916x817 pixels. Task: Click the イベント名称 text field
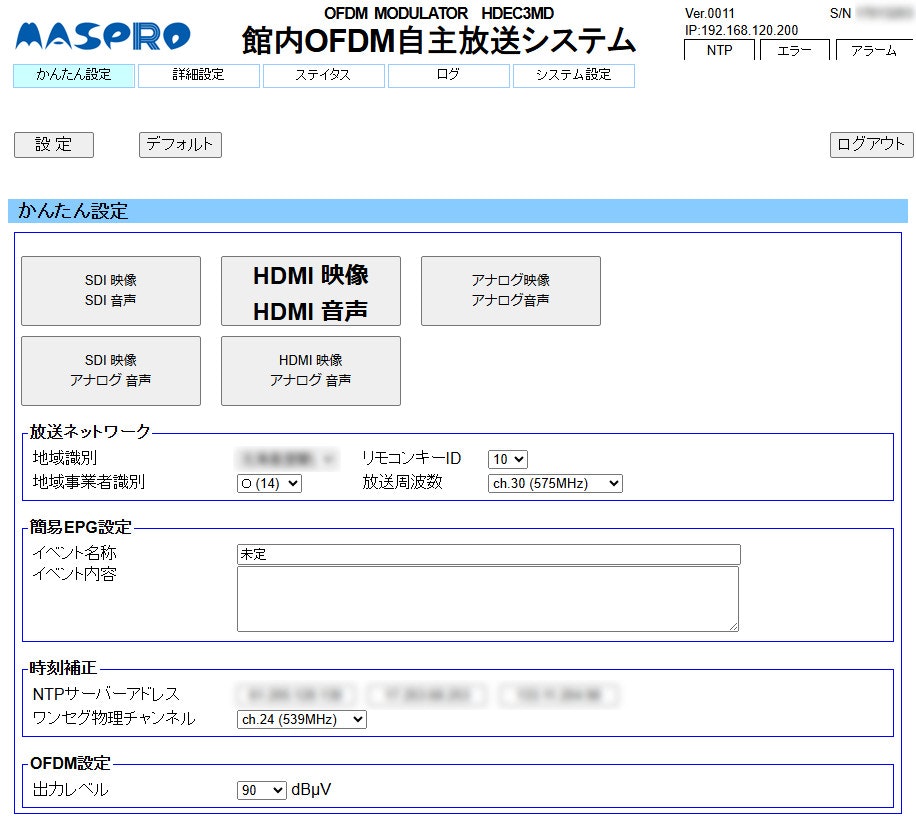tap(488, 554)
